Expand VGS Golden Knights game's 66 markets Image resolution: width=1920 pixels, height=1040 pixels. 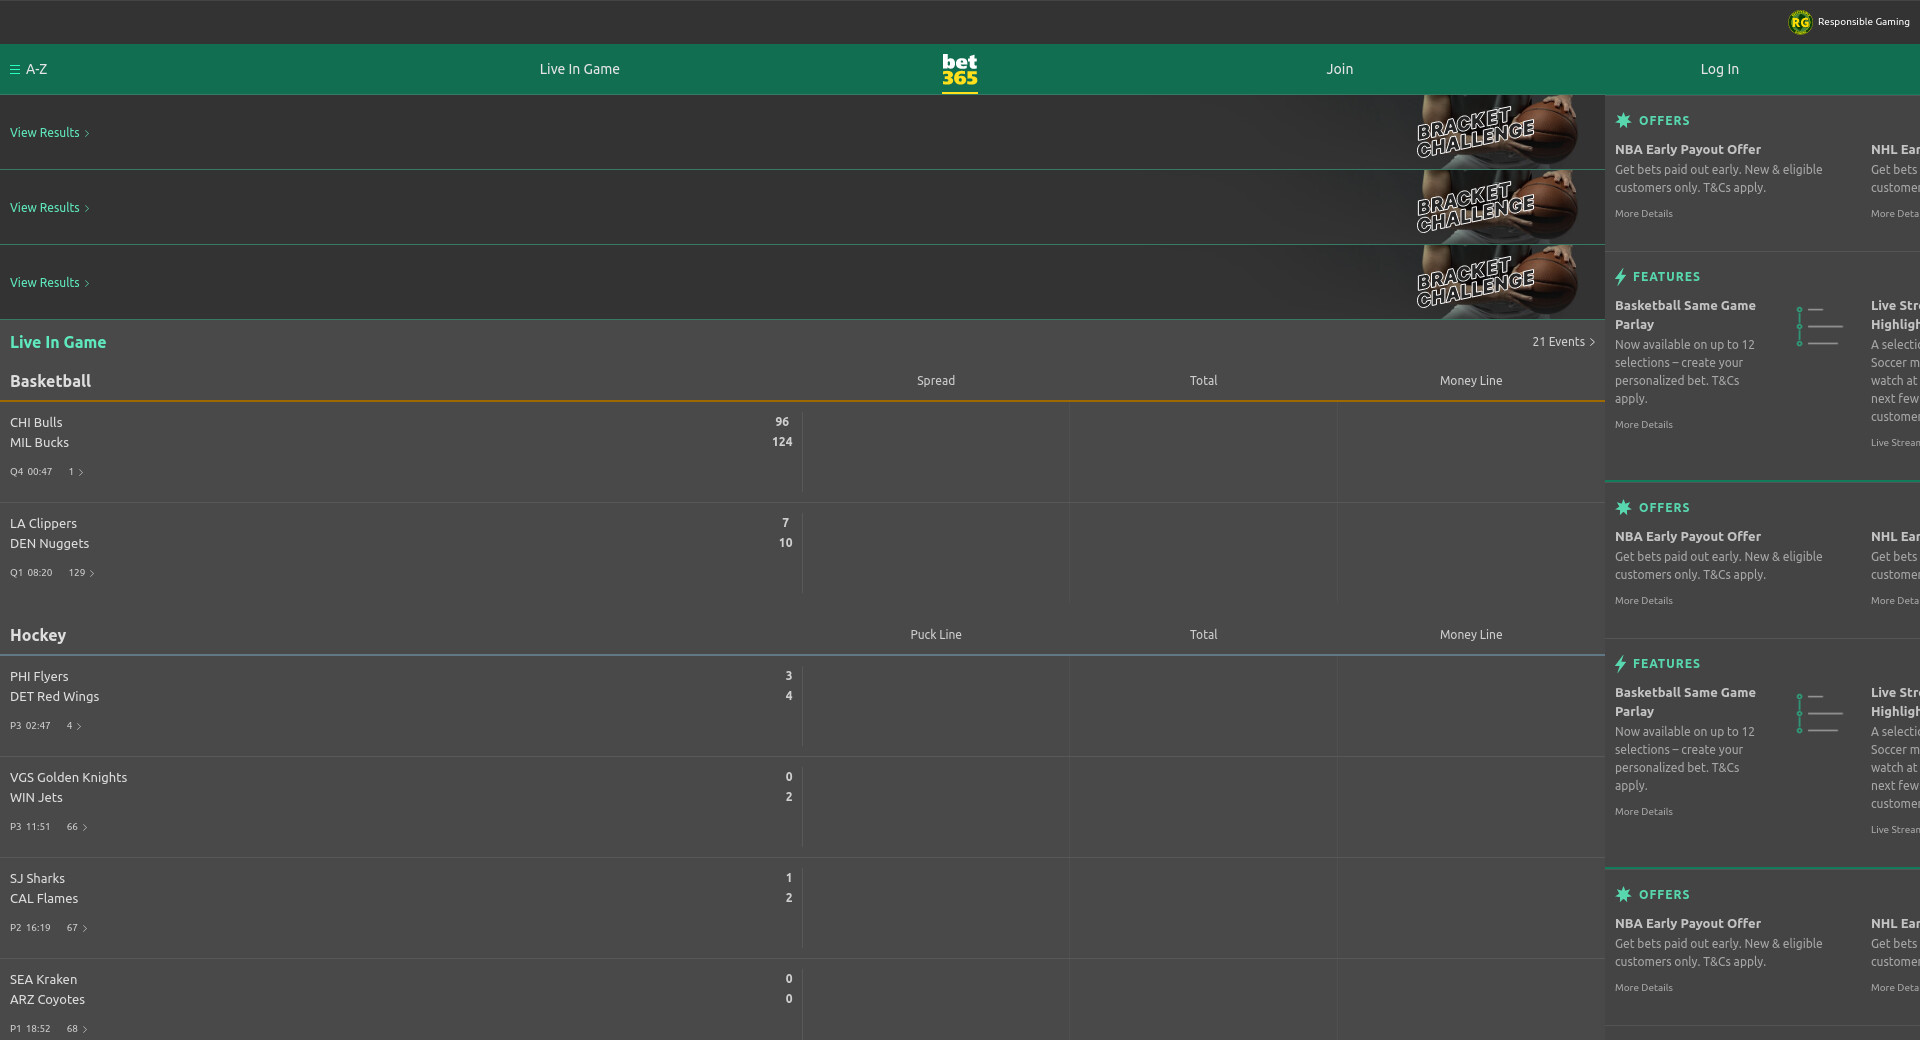77,827
